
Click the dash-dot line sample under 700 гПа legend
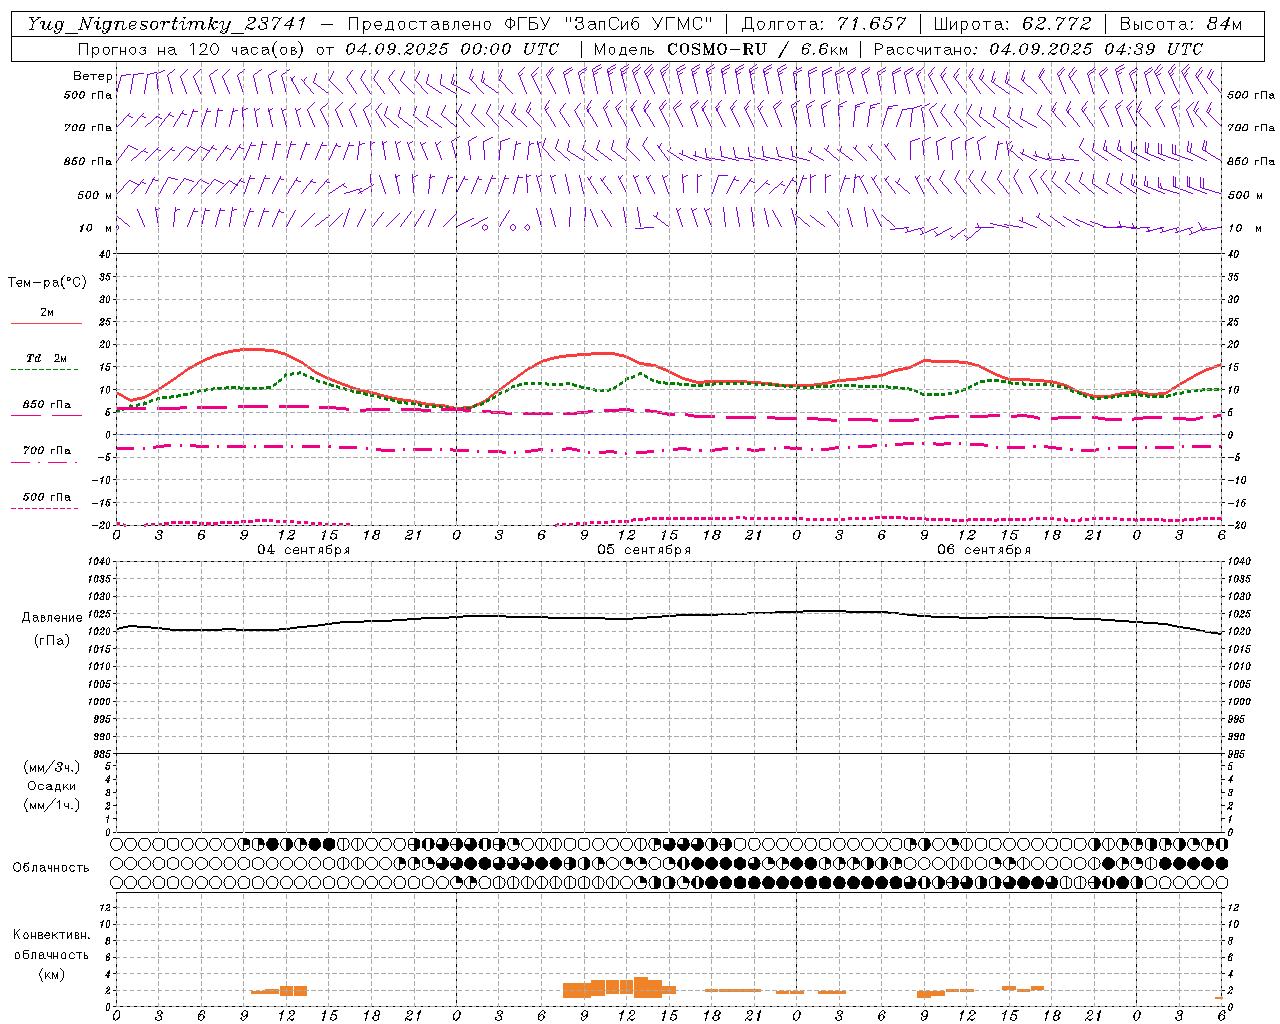[44, 462]
